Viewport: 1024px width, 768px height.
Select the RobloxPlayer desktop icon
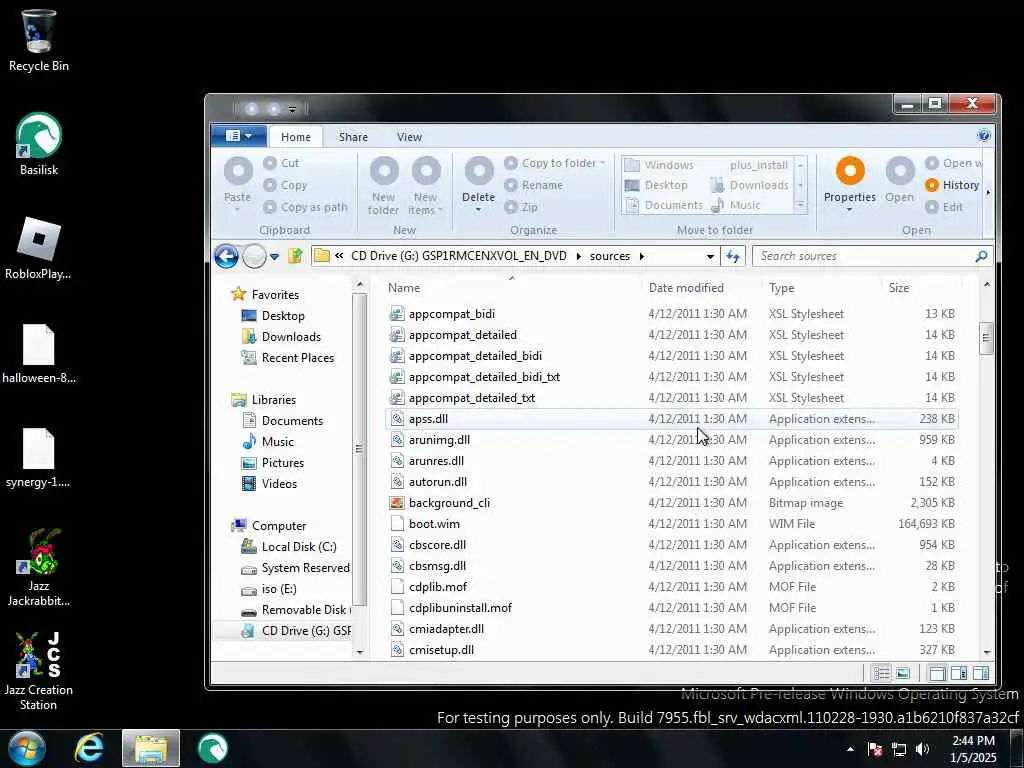(39, 248)
